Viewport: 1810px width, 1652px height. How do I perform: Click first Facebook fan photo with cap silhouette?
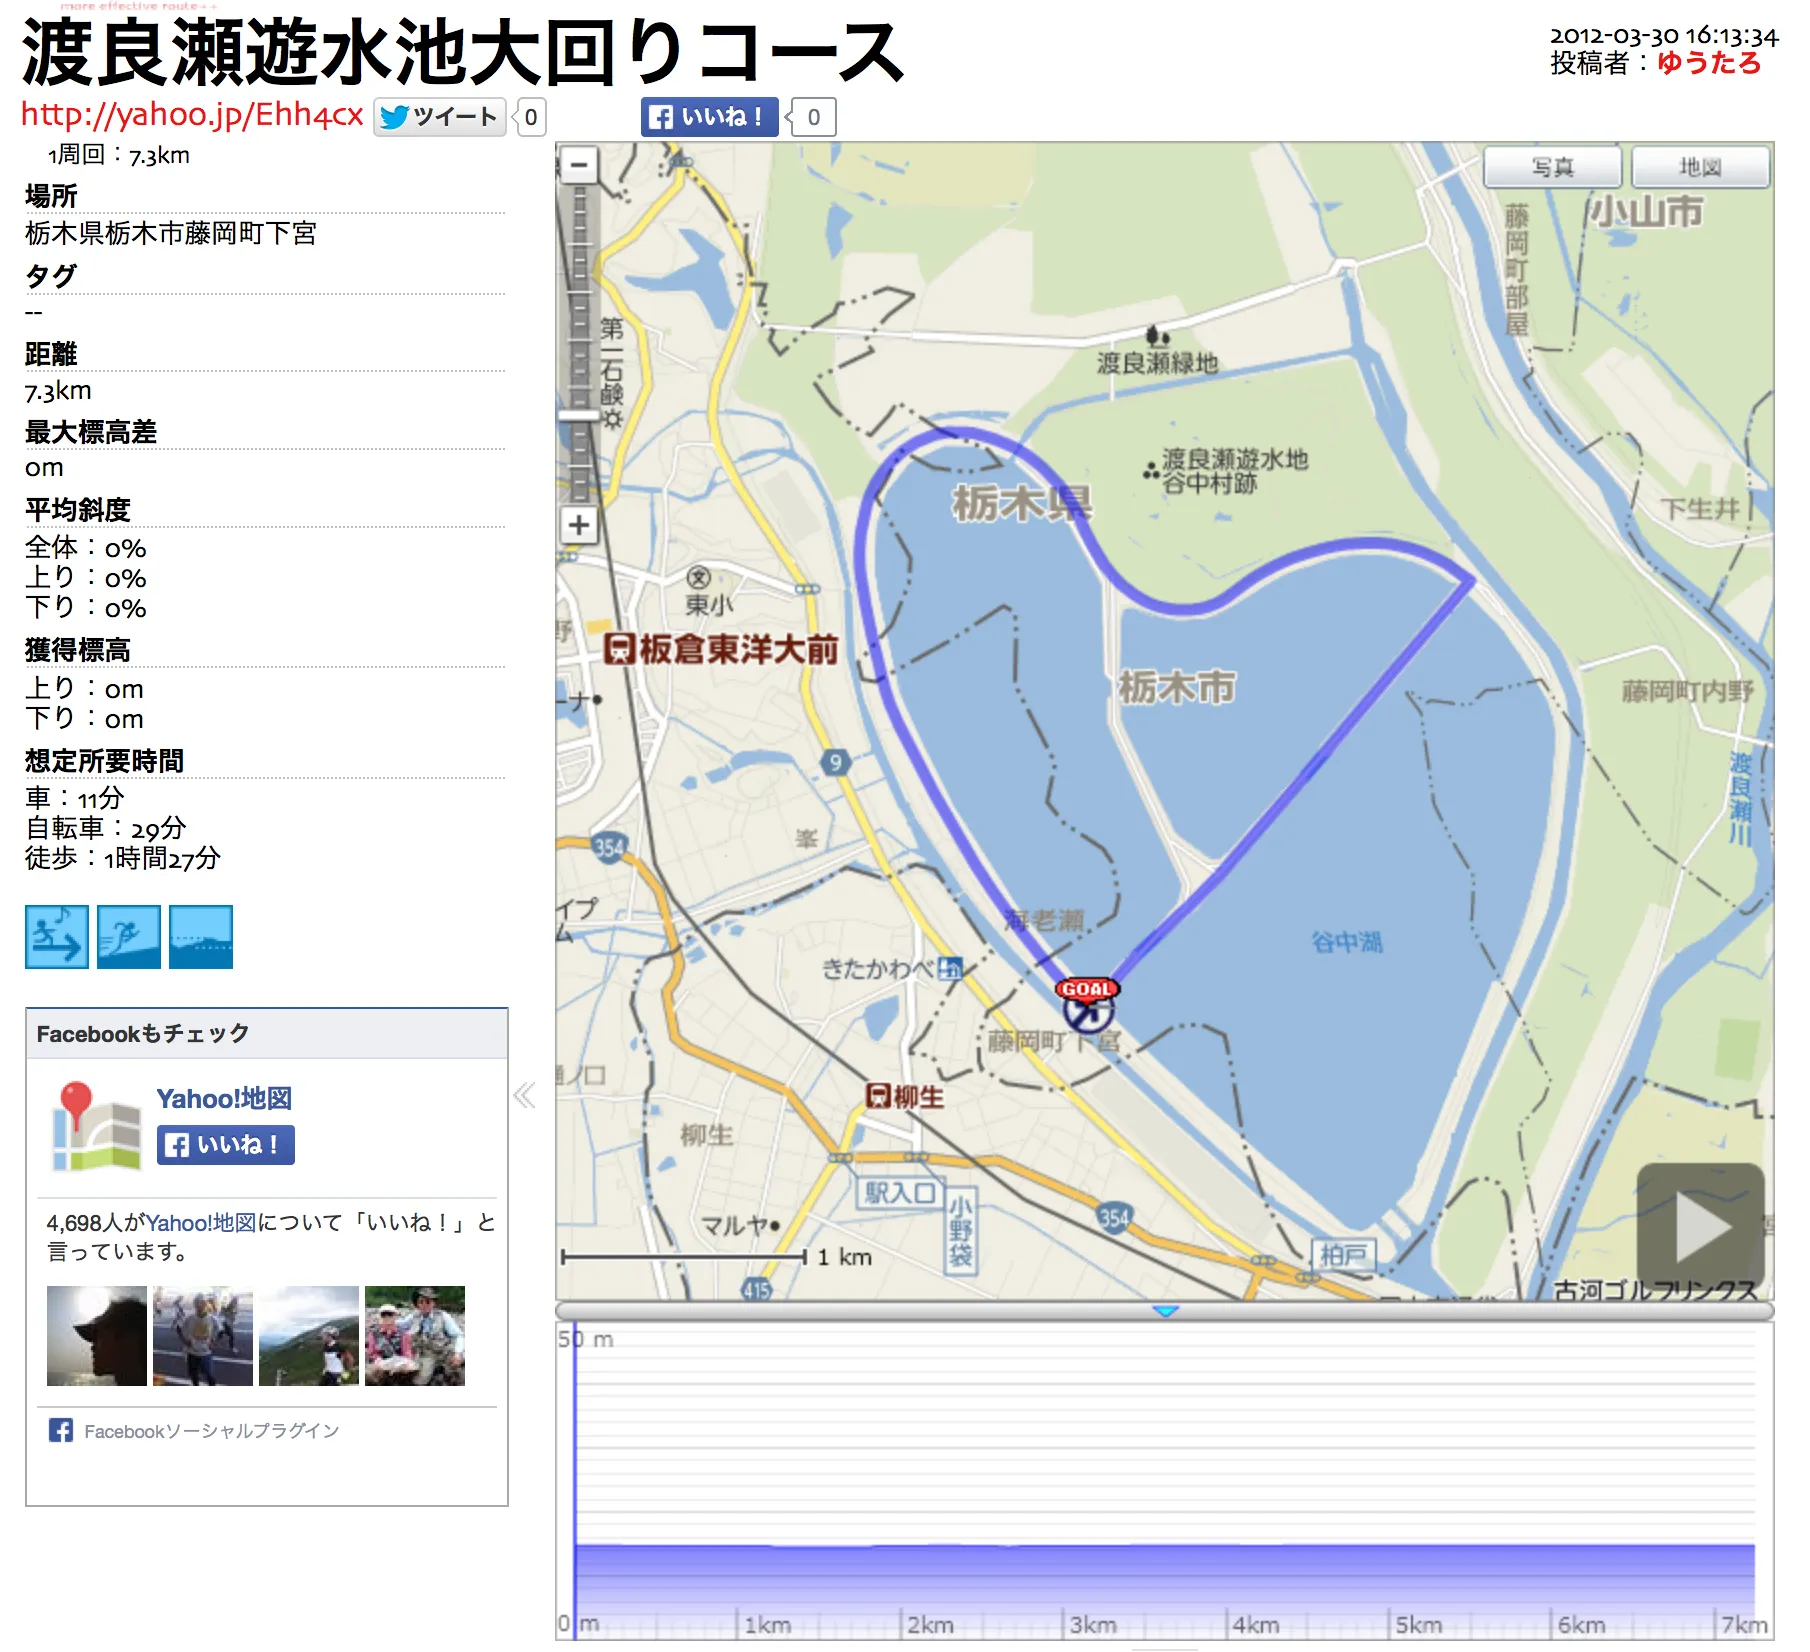point(97,1336)
